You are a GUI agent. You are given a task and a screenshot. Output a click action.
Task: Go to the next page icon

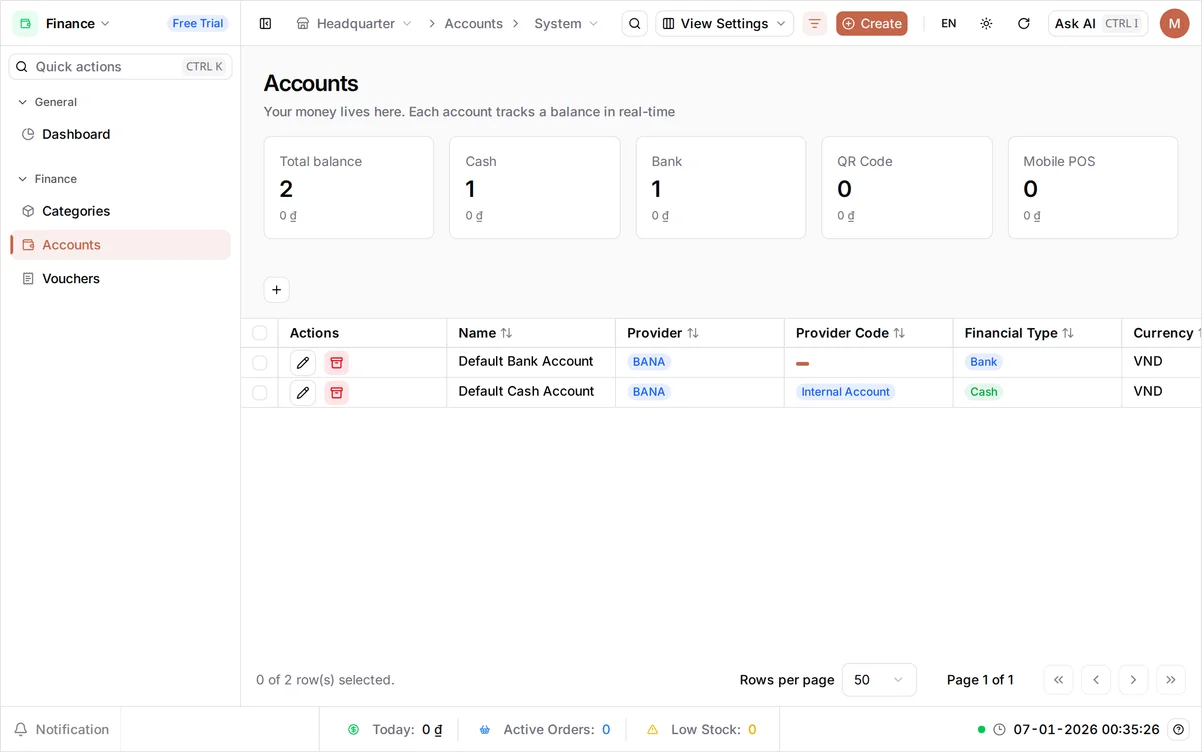[1133, 680]
